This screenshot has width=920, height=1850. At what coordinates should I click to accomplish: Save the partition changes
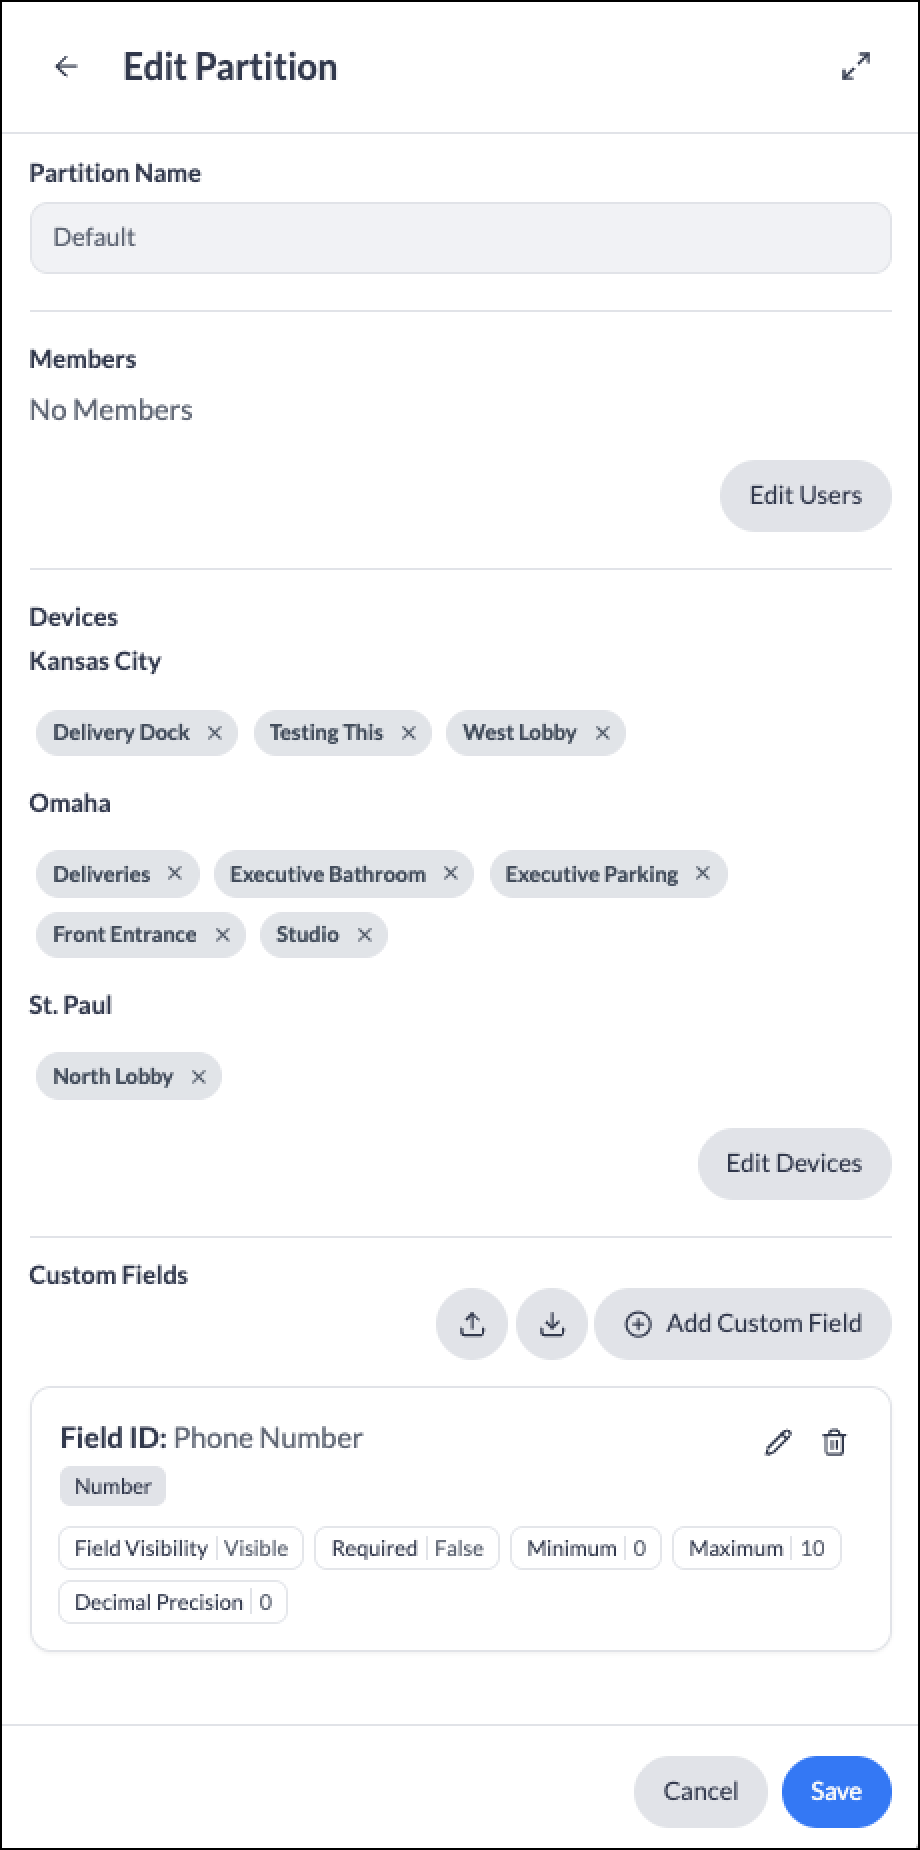point(836,1791)
